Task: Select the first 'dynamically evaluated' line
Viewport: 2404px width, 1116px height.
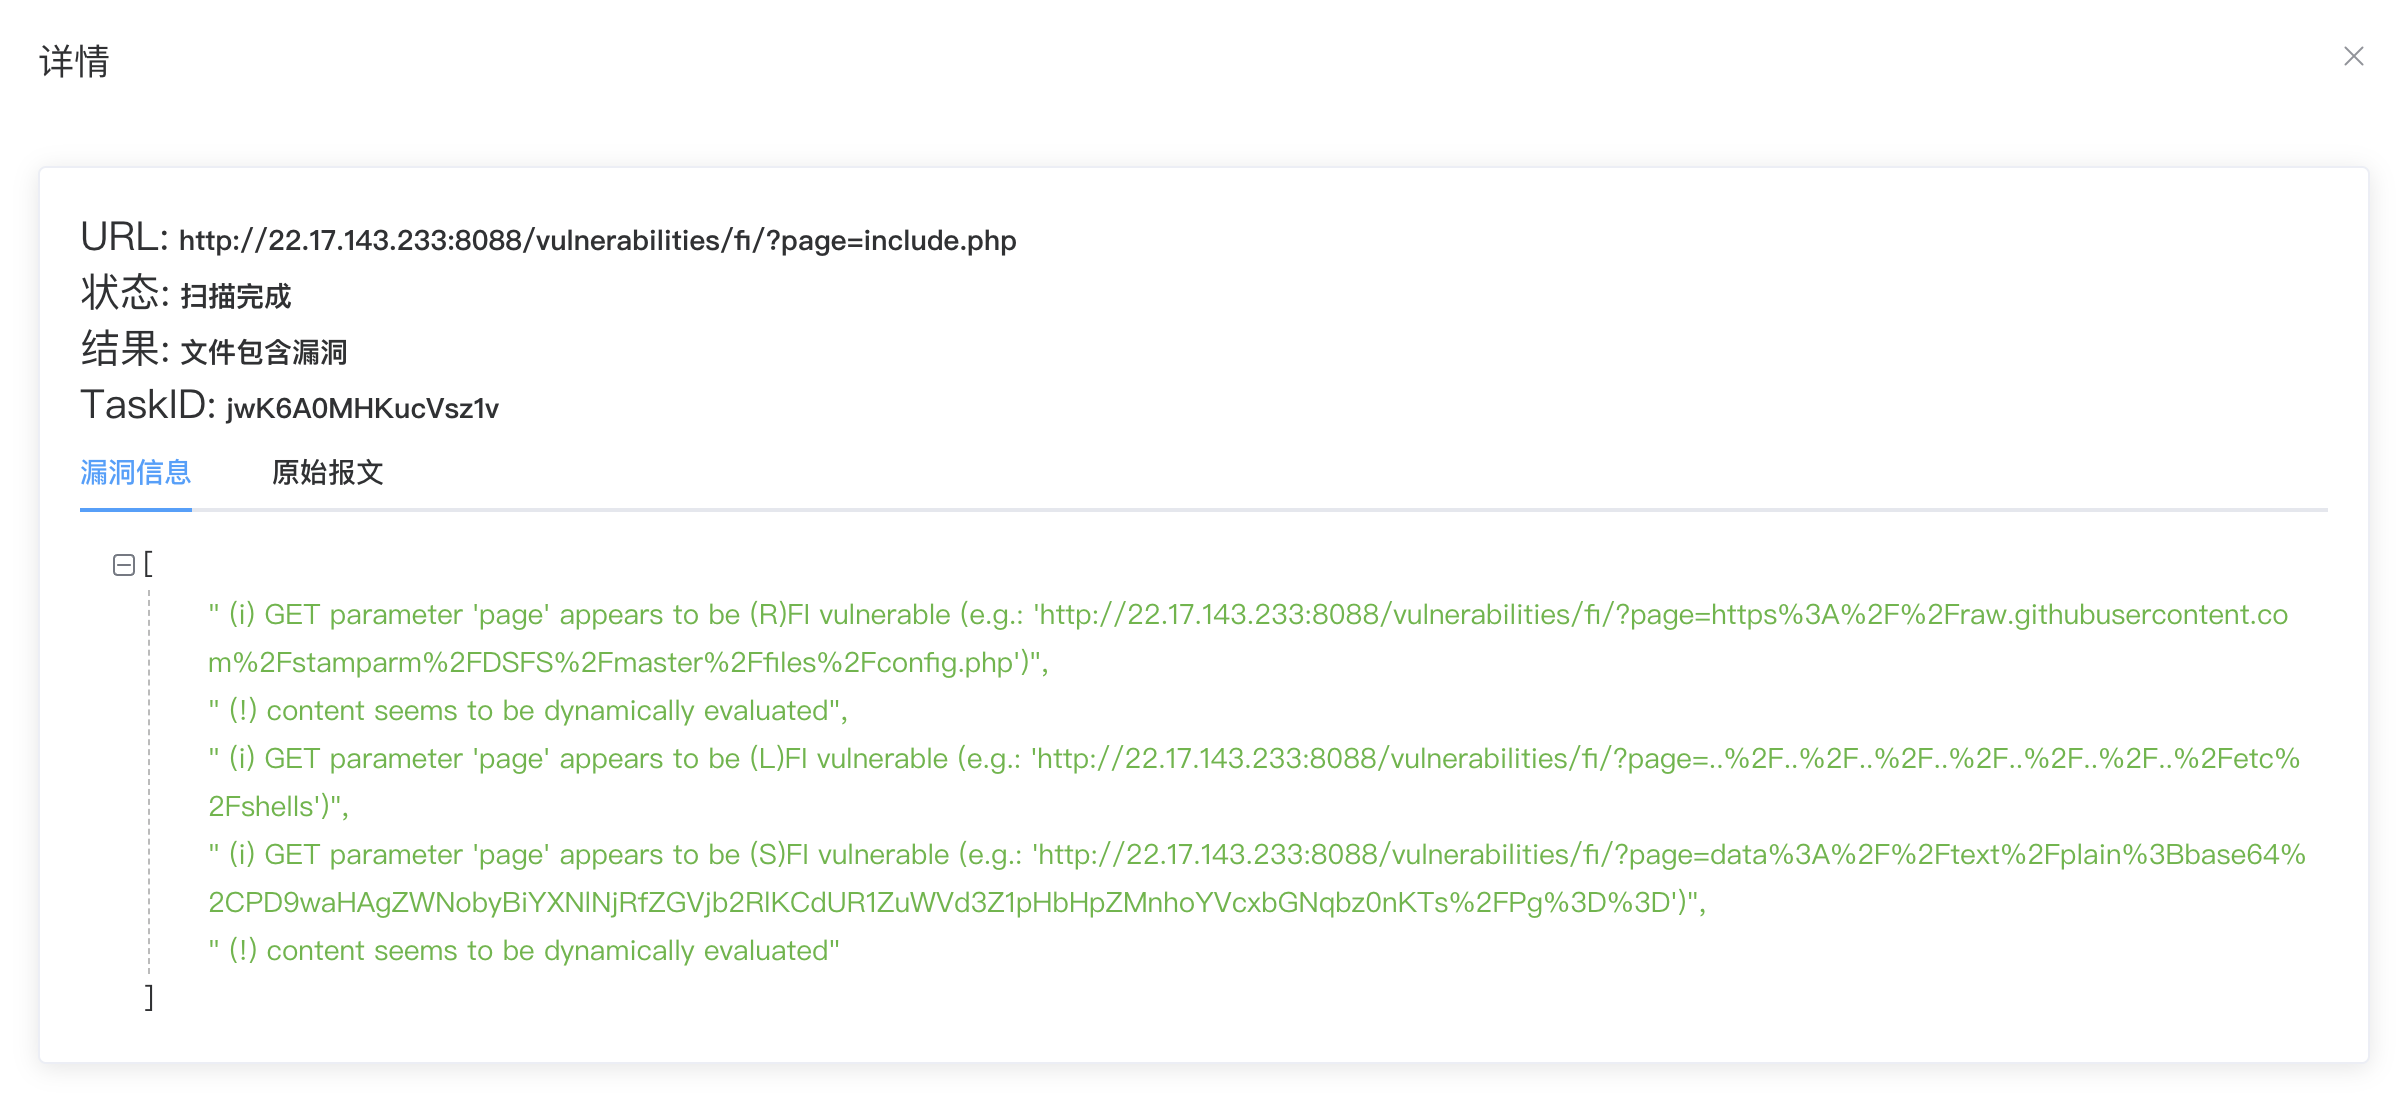Action: pos(528,711)
